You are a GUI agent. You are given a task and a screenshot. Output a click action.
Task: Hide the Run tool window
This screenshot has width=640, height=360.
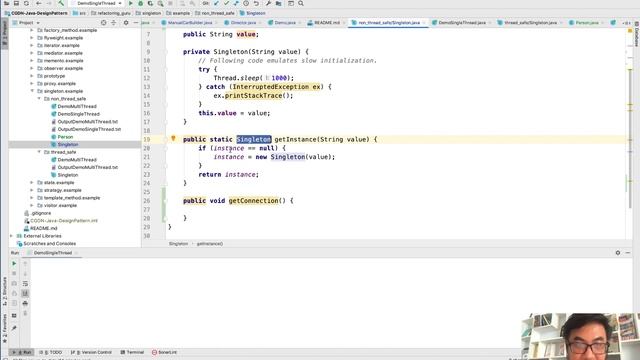(628, 253)
